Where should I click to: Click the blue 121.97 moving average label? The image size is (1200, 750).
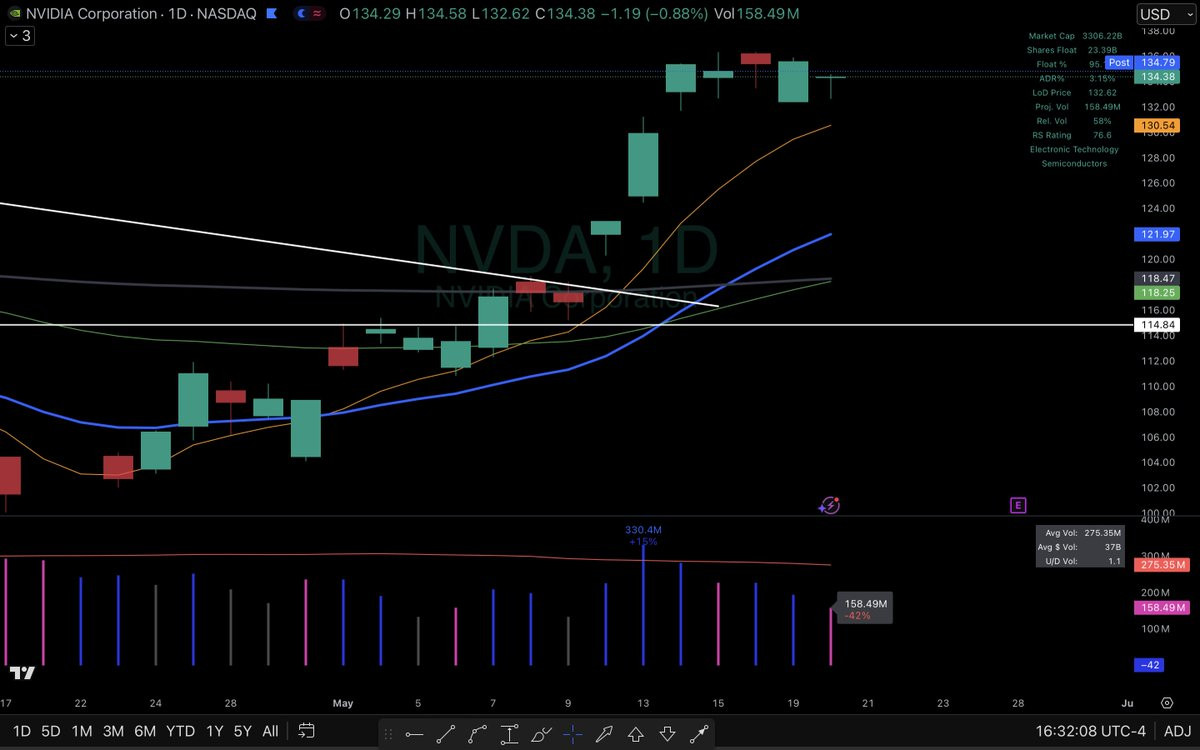[1159, 234]
